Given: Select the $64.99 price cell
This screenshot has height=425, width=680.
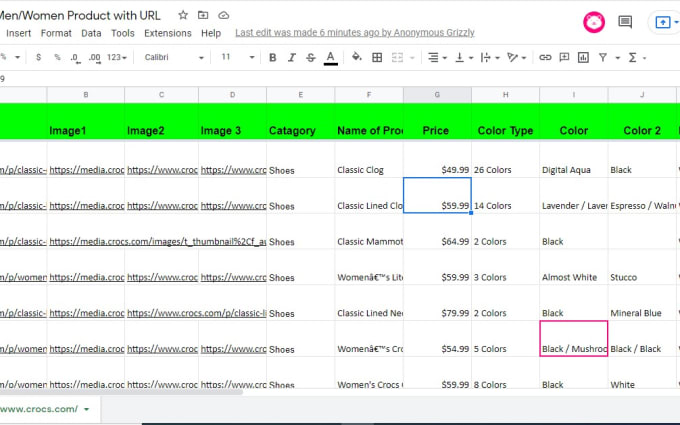Looking at the screenshot, I should 437,231.
